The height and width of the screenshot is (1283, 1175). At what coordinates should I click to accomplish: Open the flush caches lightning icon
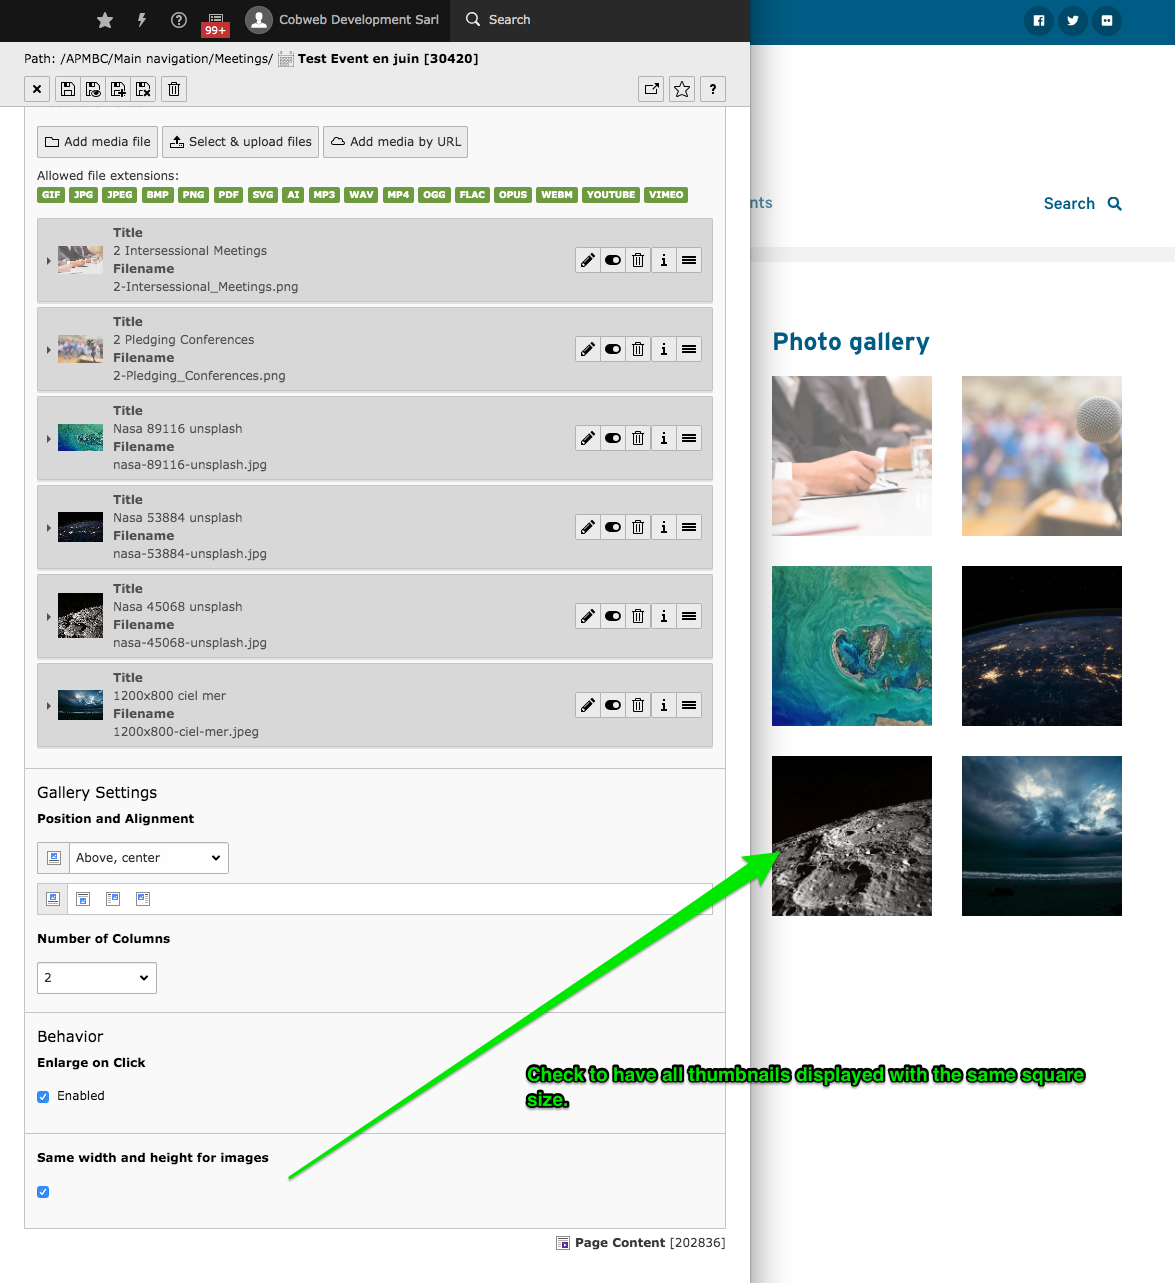click(142, 20)
